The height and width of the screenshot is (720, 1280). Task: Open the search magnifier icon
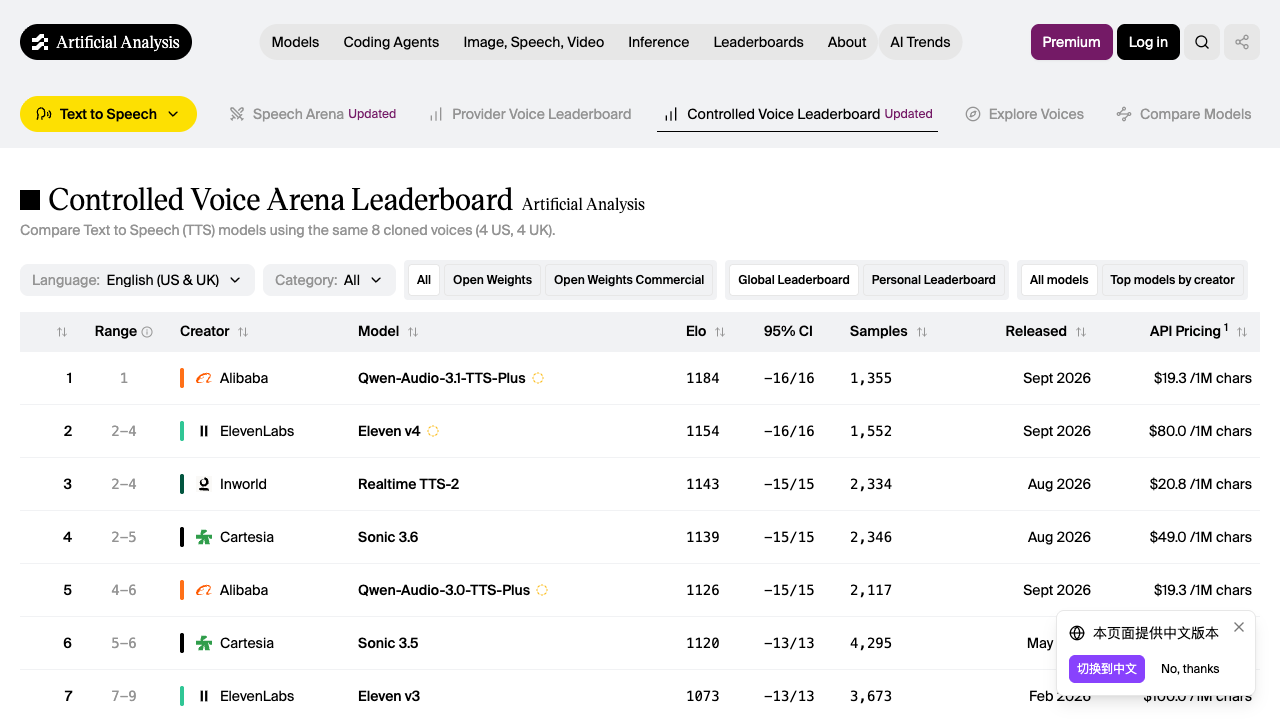pos(1202,42)
